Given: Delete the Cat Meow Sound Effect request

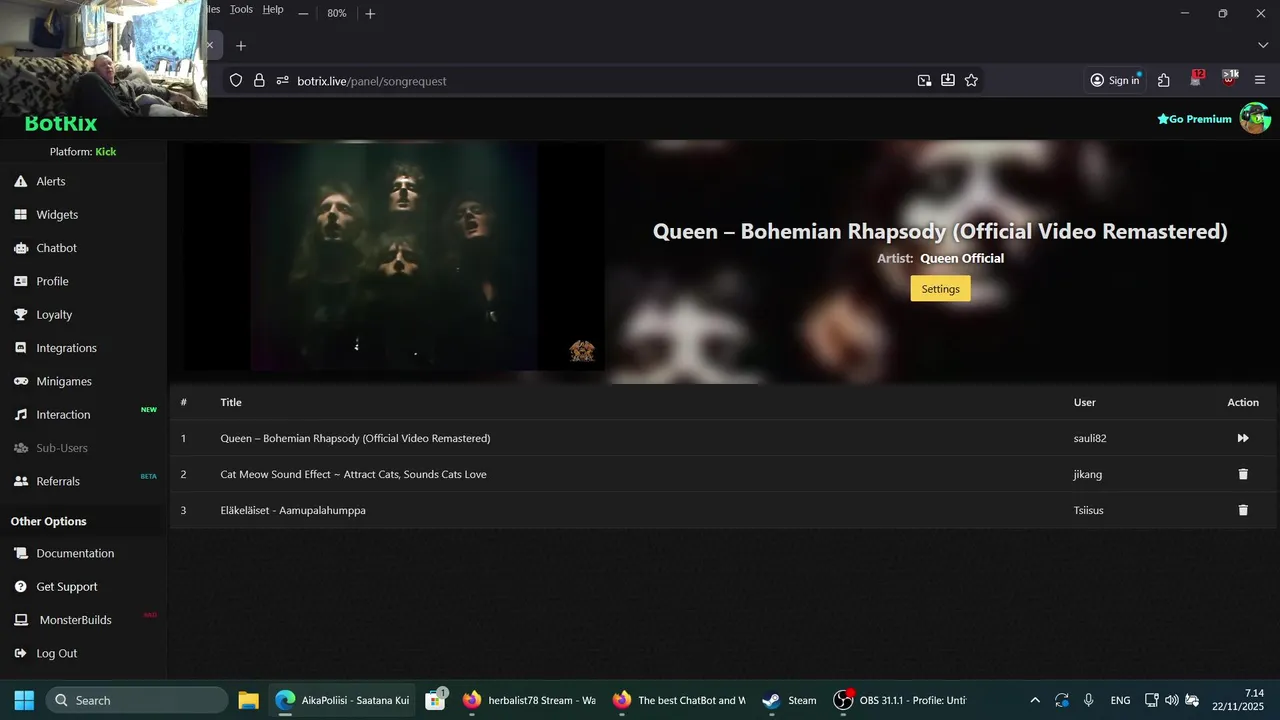Looking at the screenshot, I should tap(1243, 474).
